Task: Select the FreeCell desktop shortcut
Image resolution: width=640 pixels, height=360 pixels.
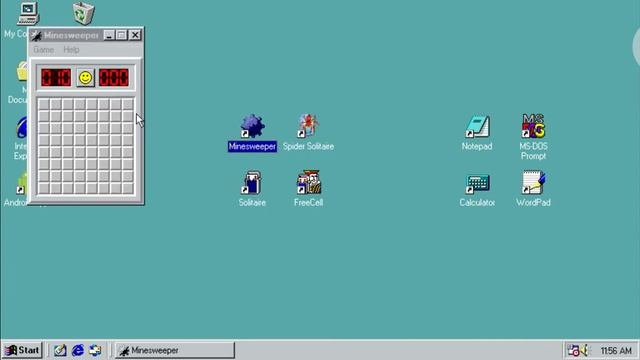Action: tap(309, 189)
